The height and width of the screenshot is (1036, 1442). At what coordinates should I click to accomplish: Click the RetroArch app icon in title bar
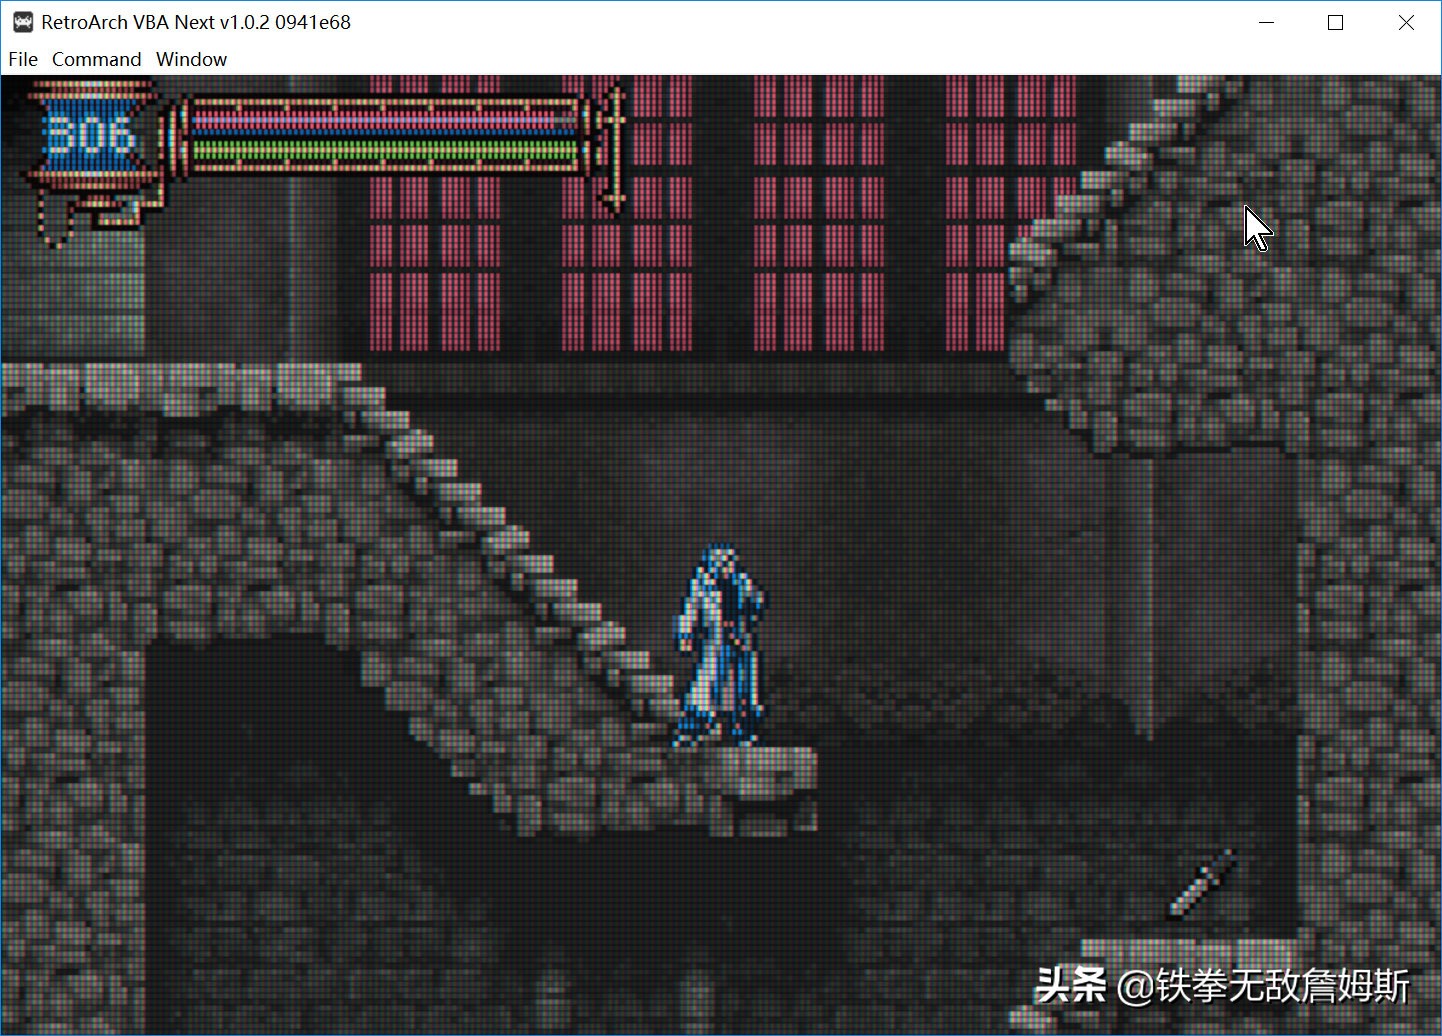click(x=23, y=22)
